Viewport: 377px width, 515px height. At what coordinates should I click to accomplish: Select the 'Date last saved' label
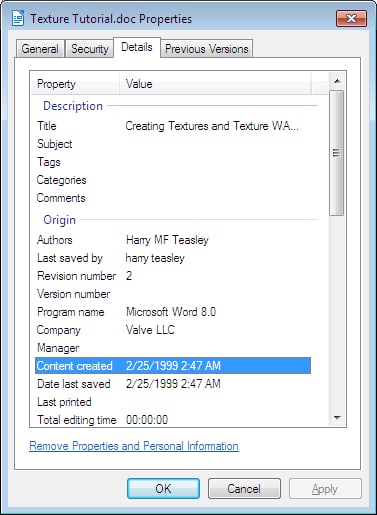click(74, 384)
